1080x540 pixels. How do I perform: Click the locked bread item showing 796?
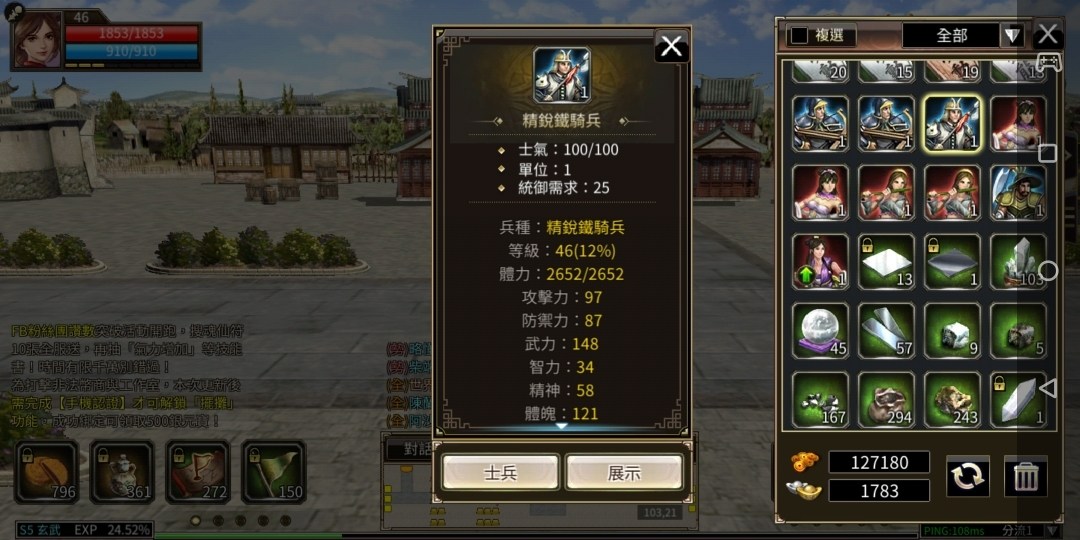click(x=47, y=472)
